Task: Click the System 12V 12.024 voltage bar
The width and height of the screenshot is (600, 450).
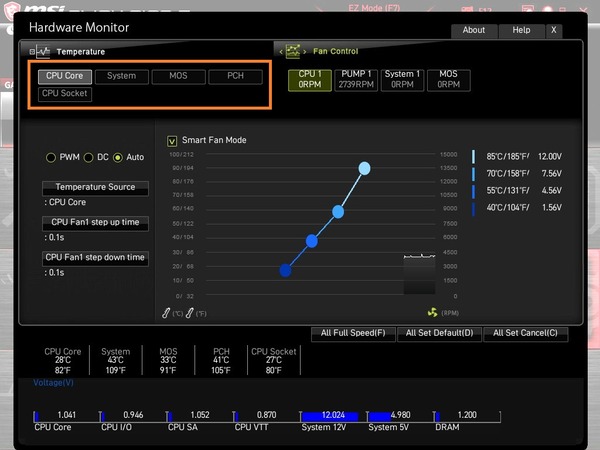Action: 333,416
